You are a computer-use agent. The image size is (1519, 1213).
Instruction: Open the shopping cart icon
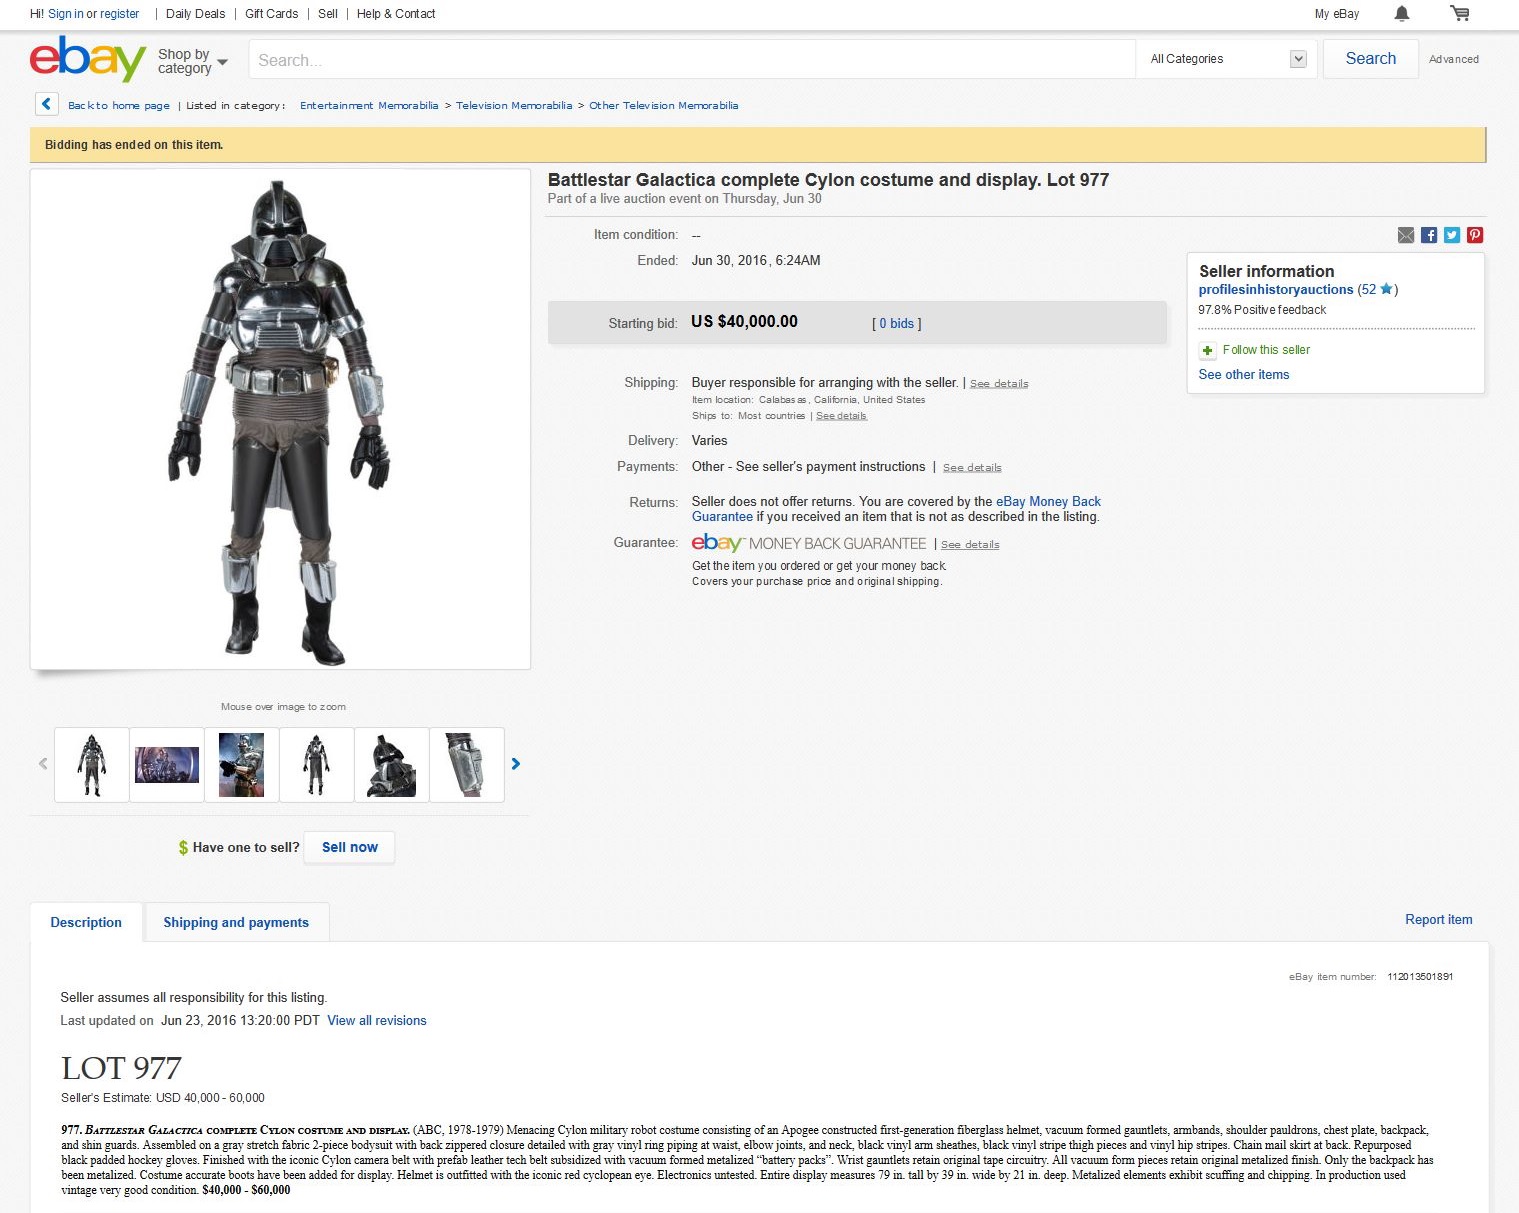pos(1460,13)
